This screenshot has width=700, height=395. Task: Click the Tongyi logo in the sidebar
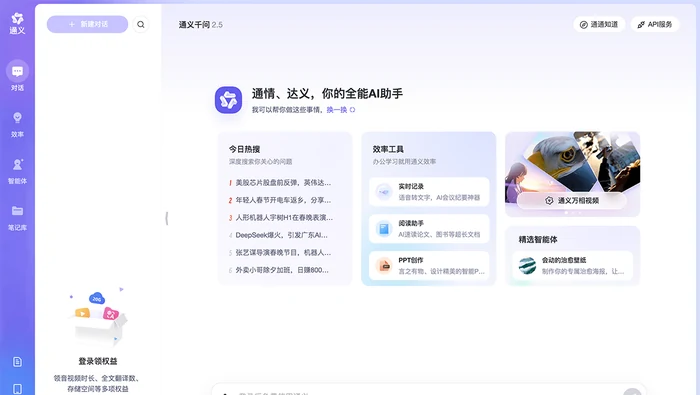(17, 23)
